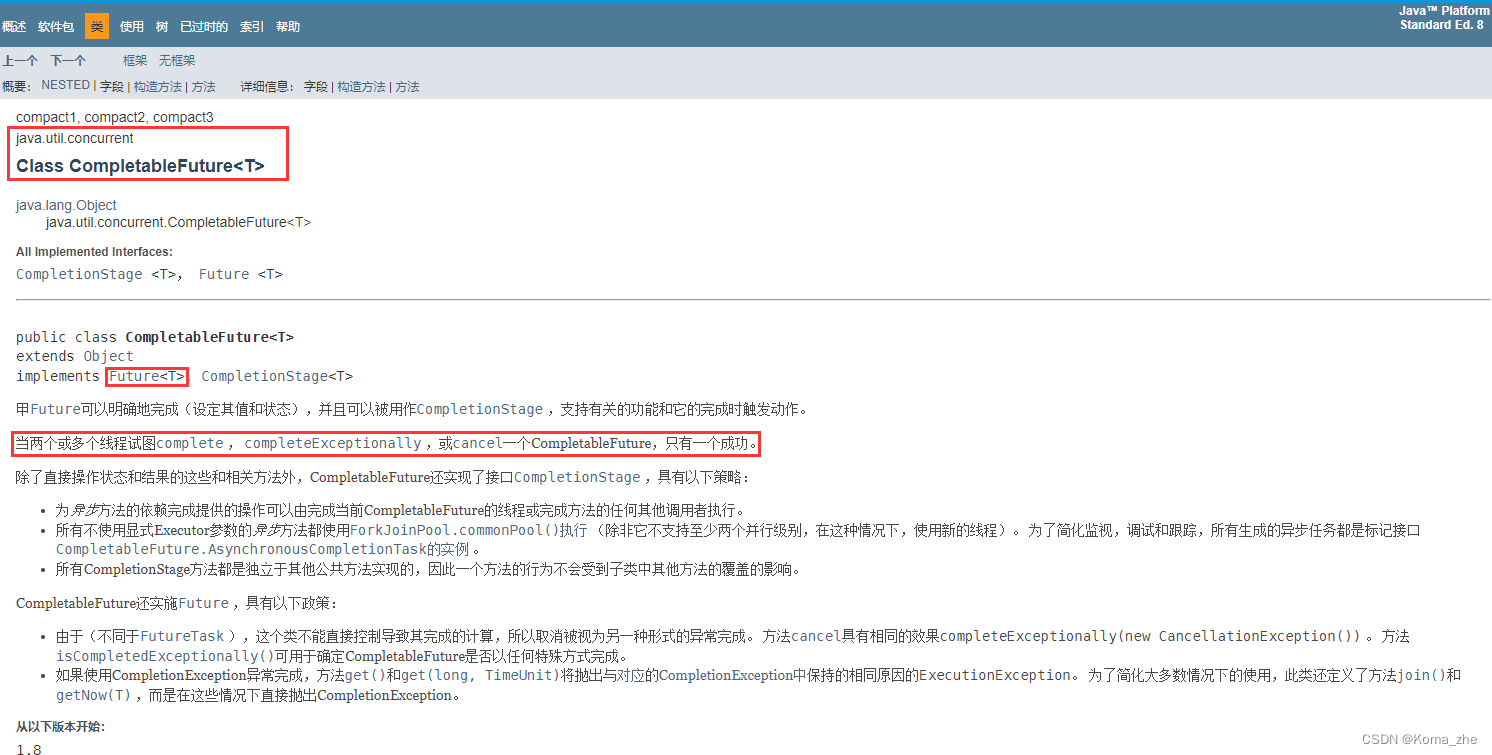This screenshot has width=1492, height=755.
Task: Click Future after CompletableFuture还实施
Action: point(204,603)
